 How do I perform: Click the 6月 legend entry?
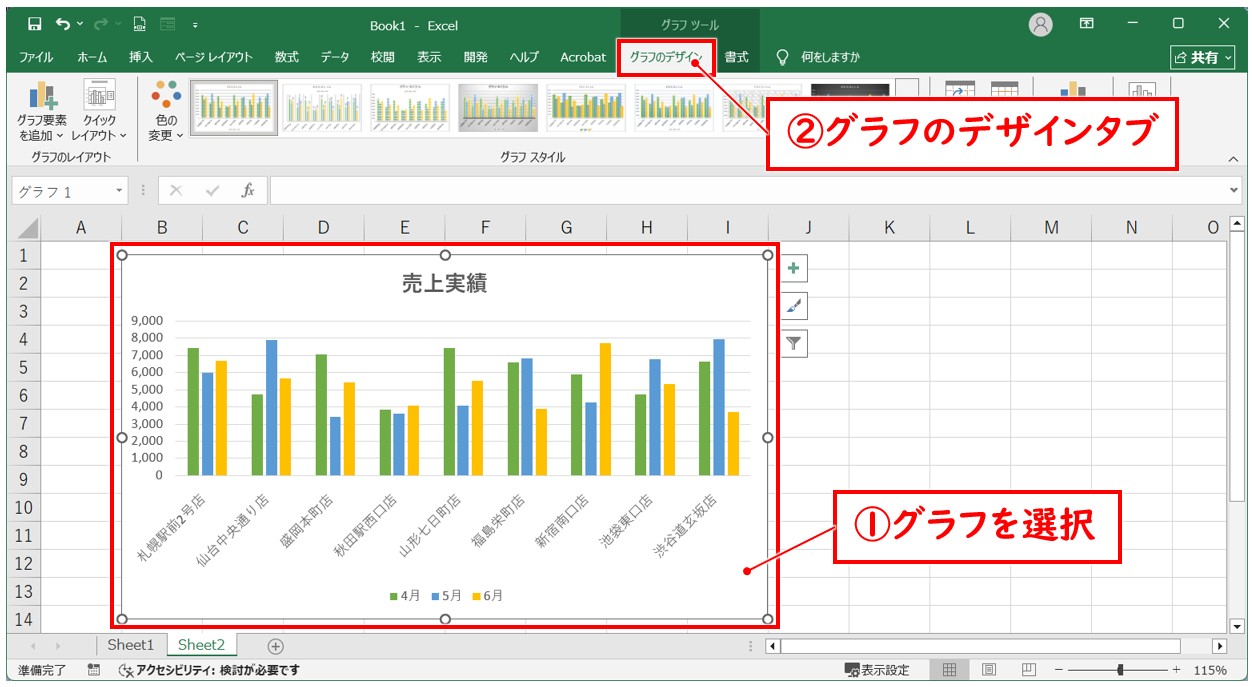[x=488, y=596]
